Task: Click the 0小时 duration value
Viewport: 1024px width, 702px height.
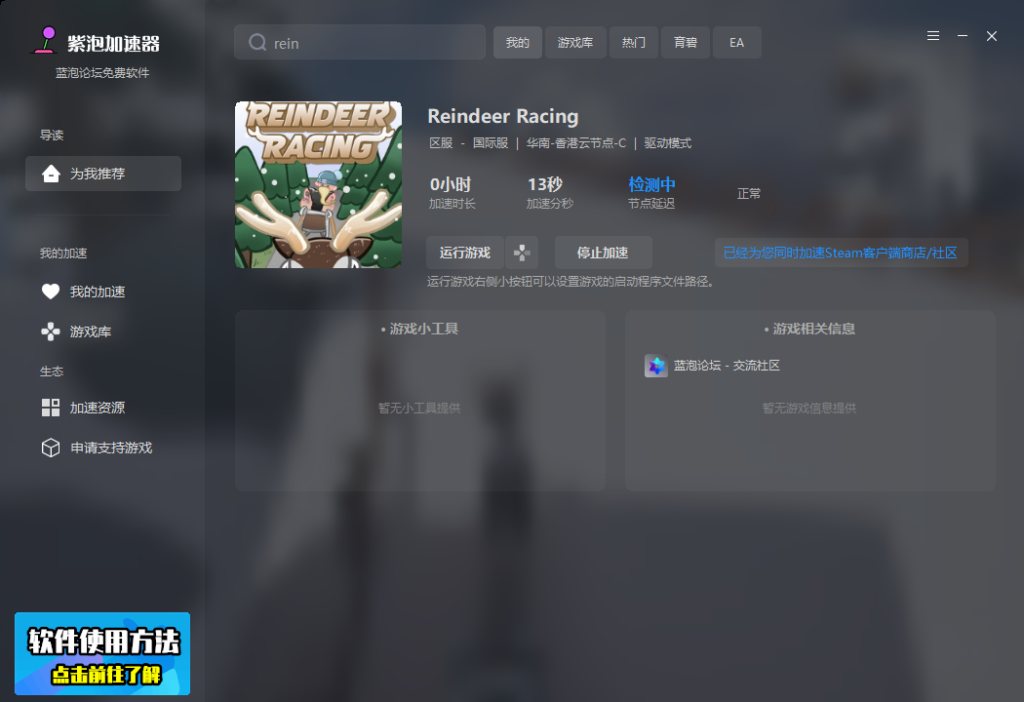Action: tap(450, 184)
